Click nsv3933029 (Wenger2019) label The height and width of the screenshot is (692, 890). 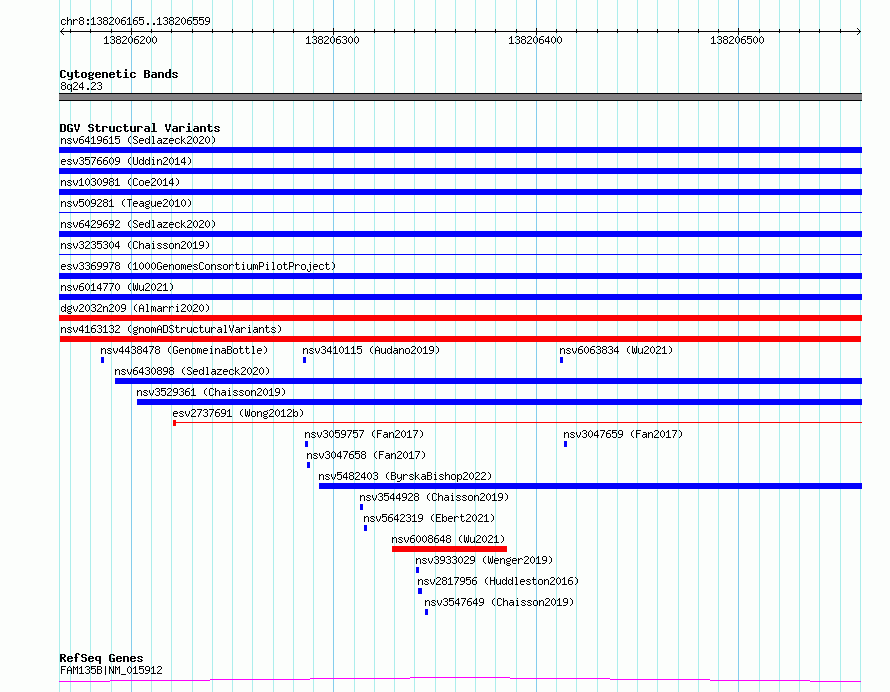point(484,560)
